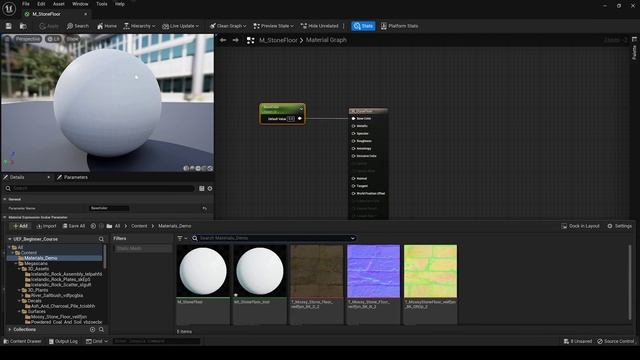Reset Parameter Name to default
Viewport: 640px width, 360px height.
(204, 208)
